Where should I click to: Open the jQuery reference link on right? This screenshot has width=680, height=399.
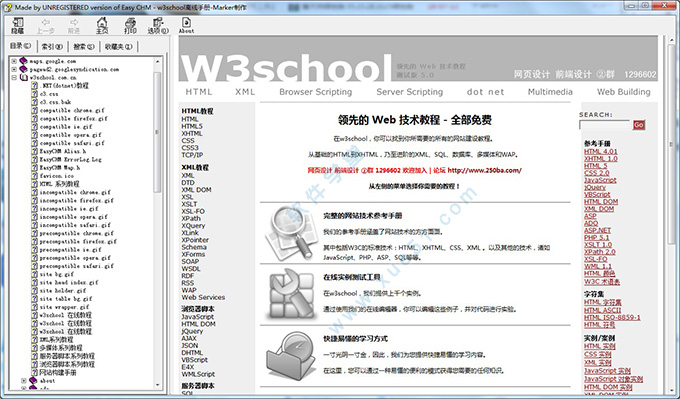595,187
